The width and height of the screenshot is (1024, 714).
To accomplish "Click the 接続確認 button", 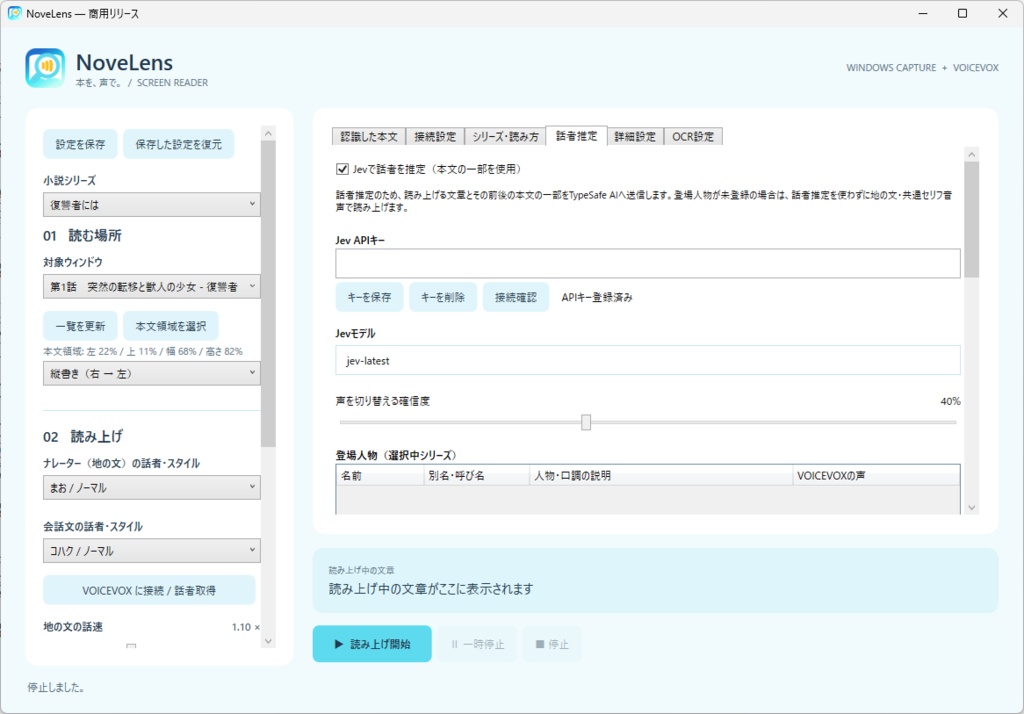I will point(516,297).
